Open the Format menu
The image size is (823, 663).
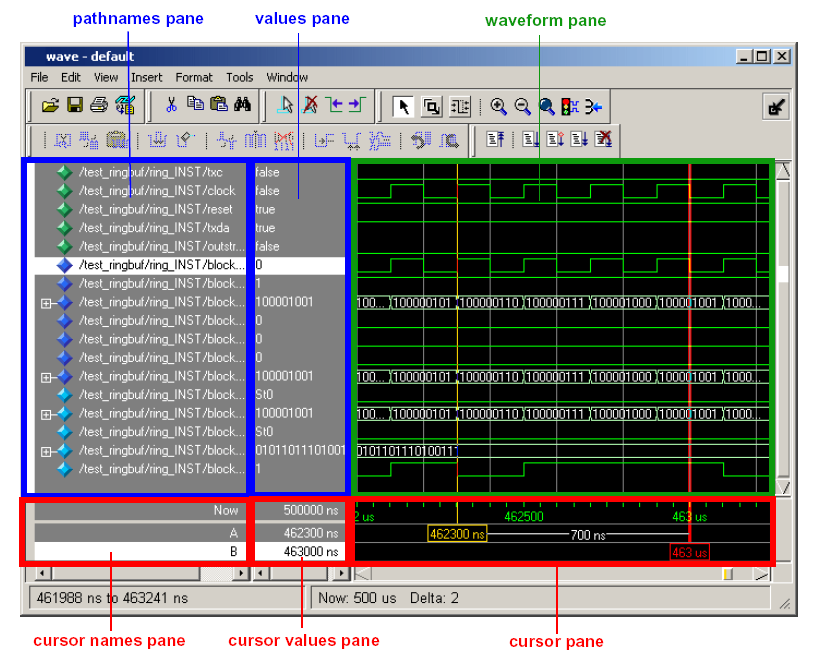[x=194, y=77]
